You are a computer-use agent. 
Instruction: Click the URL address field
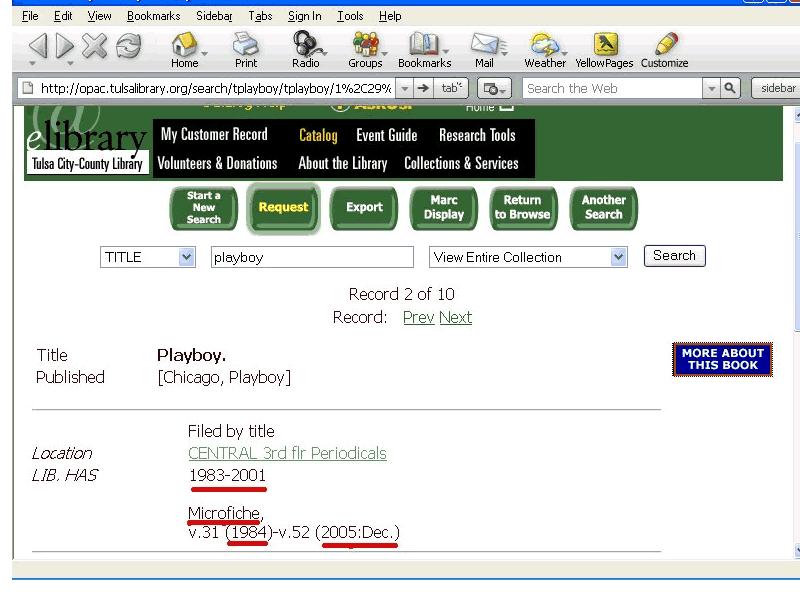point(216,88)
